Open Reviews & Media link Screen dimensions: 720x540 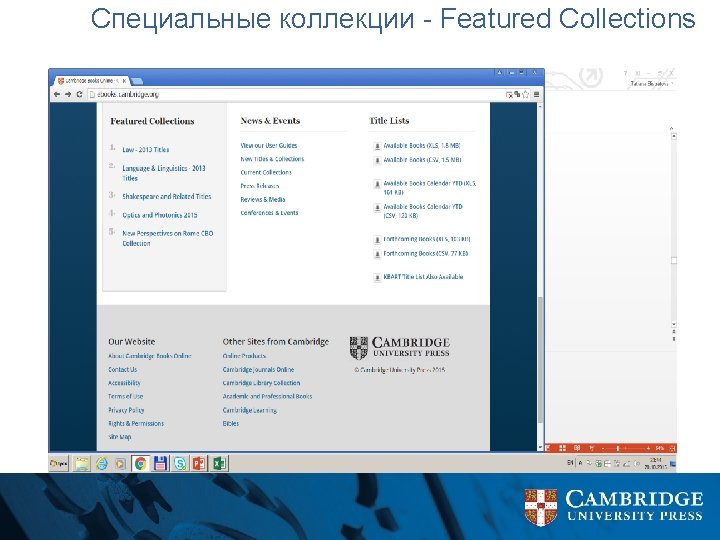(263, 200)
